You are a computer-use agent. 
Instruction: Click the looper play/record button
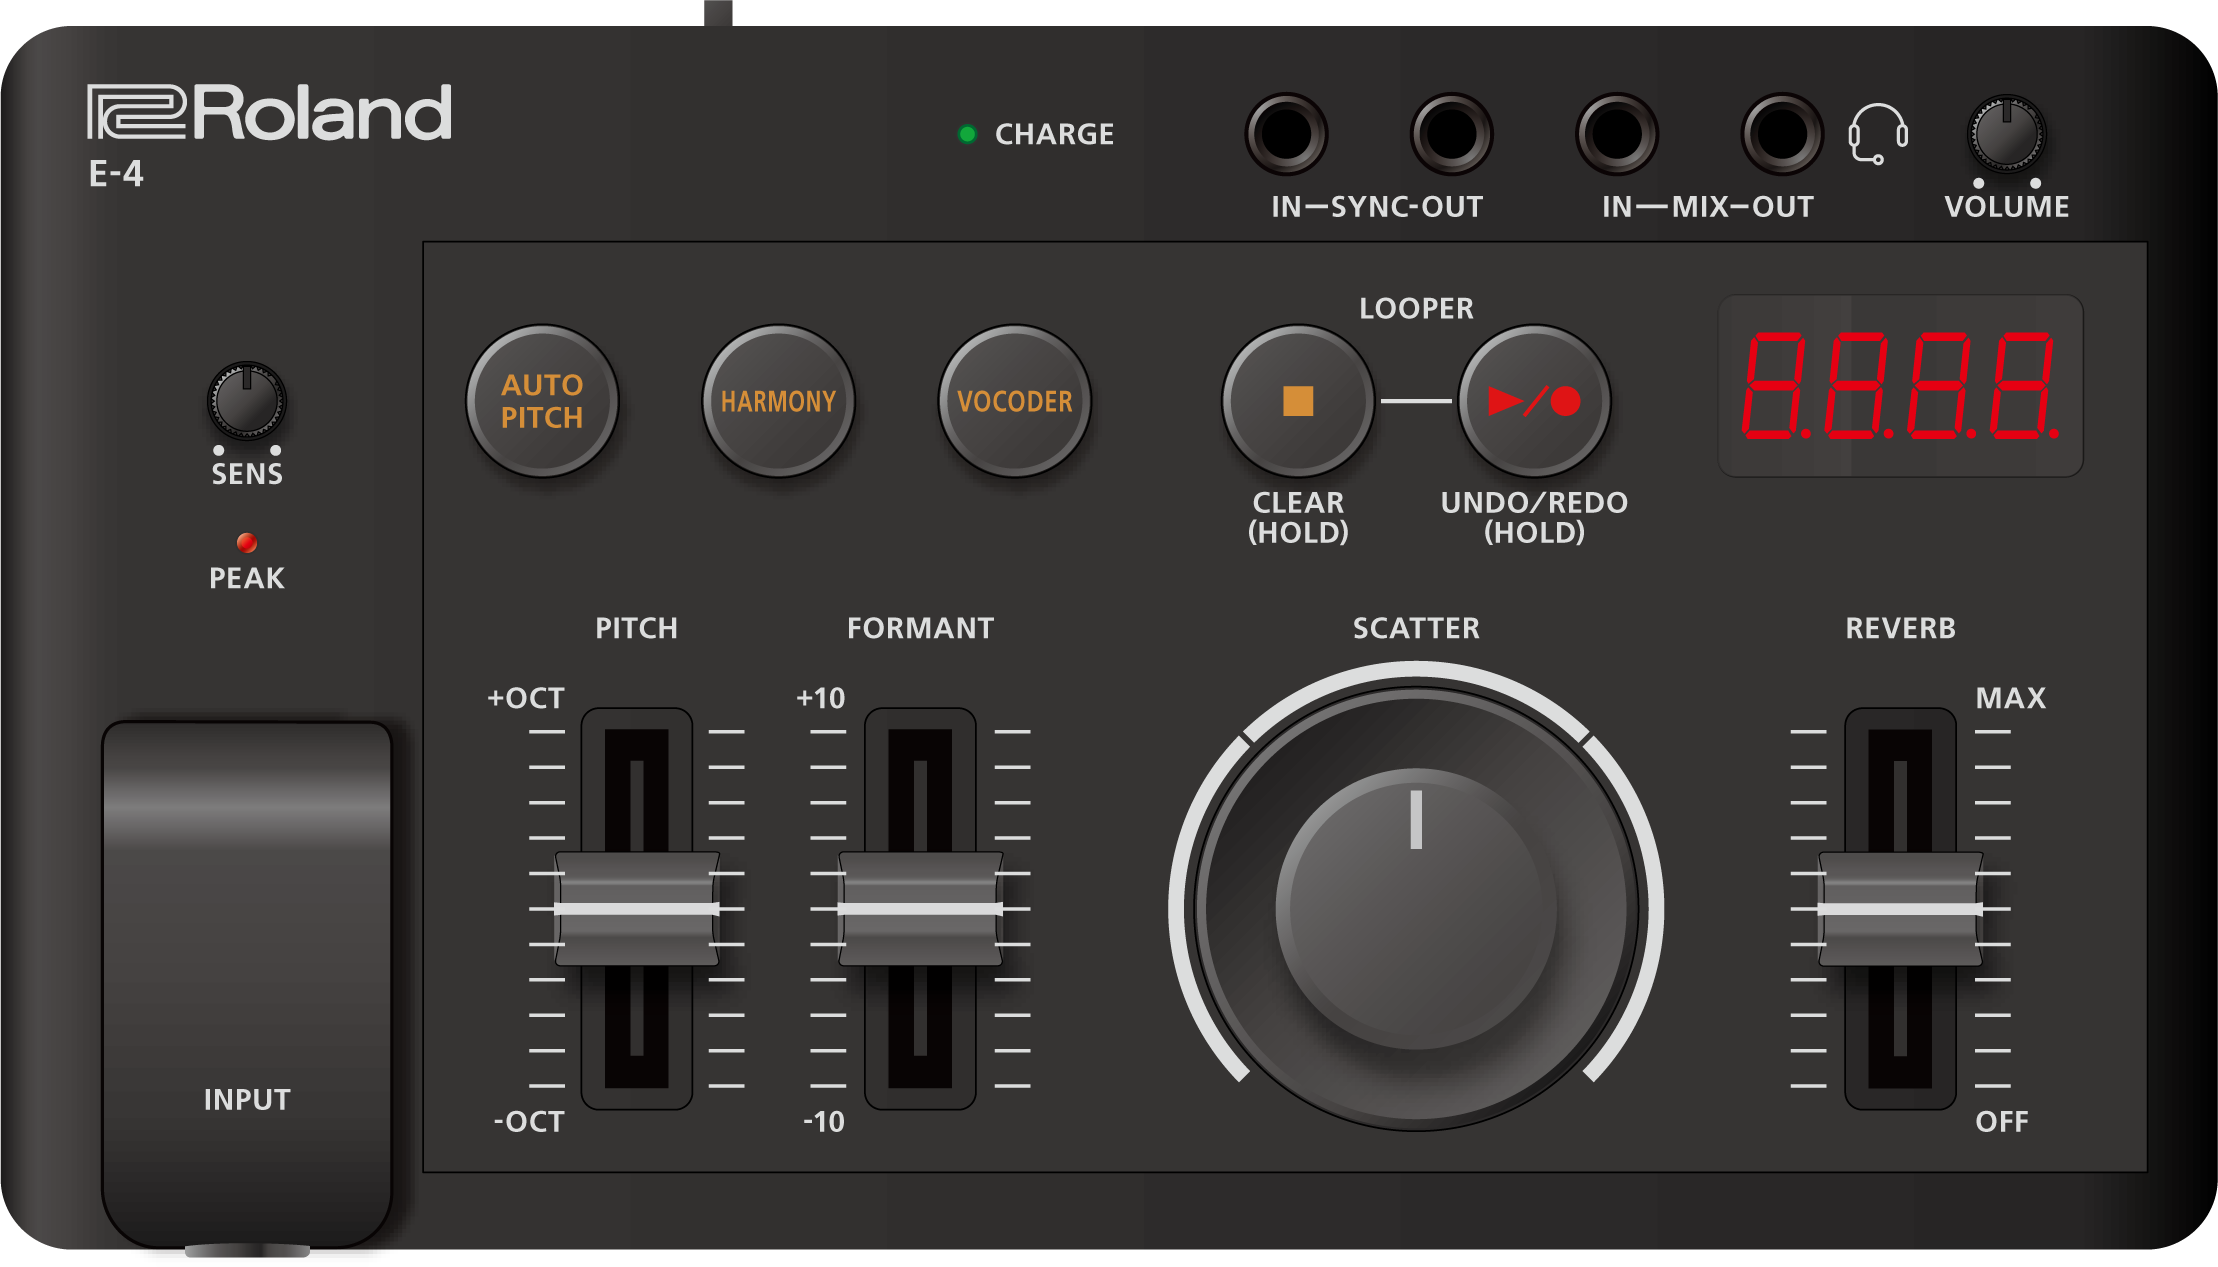1534,401
